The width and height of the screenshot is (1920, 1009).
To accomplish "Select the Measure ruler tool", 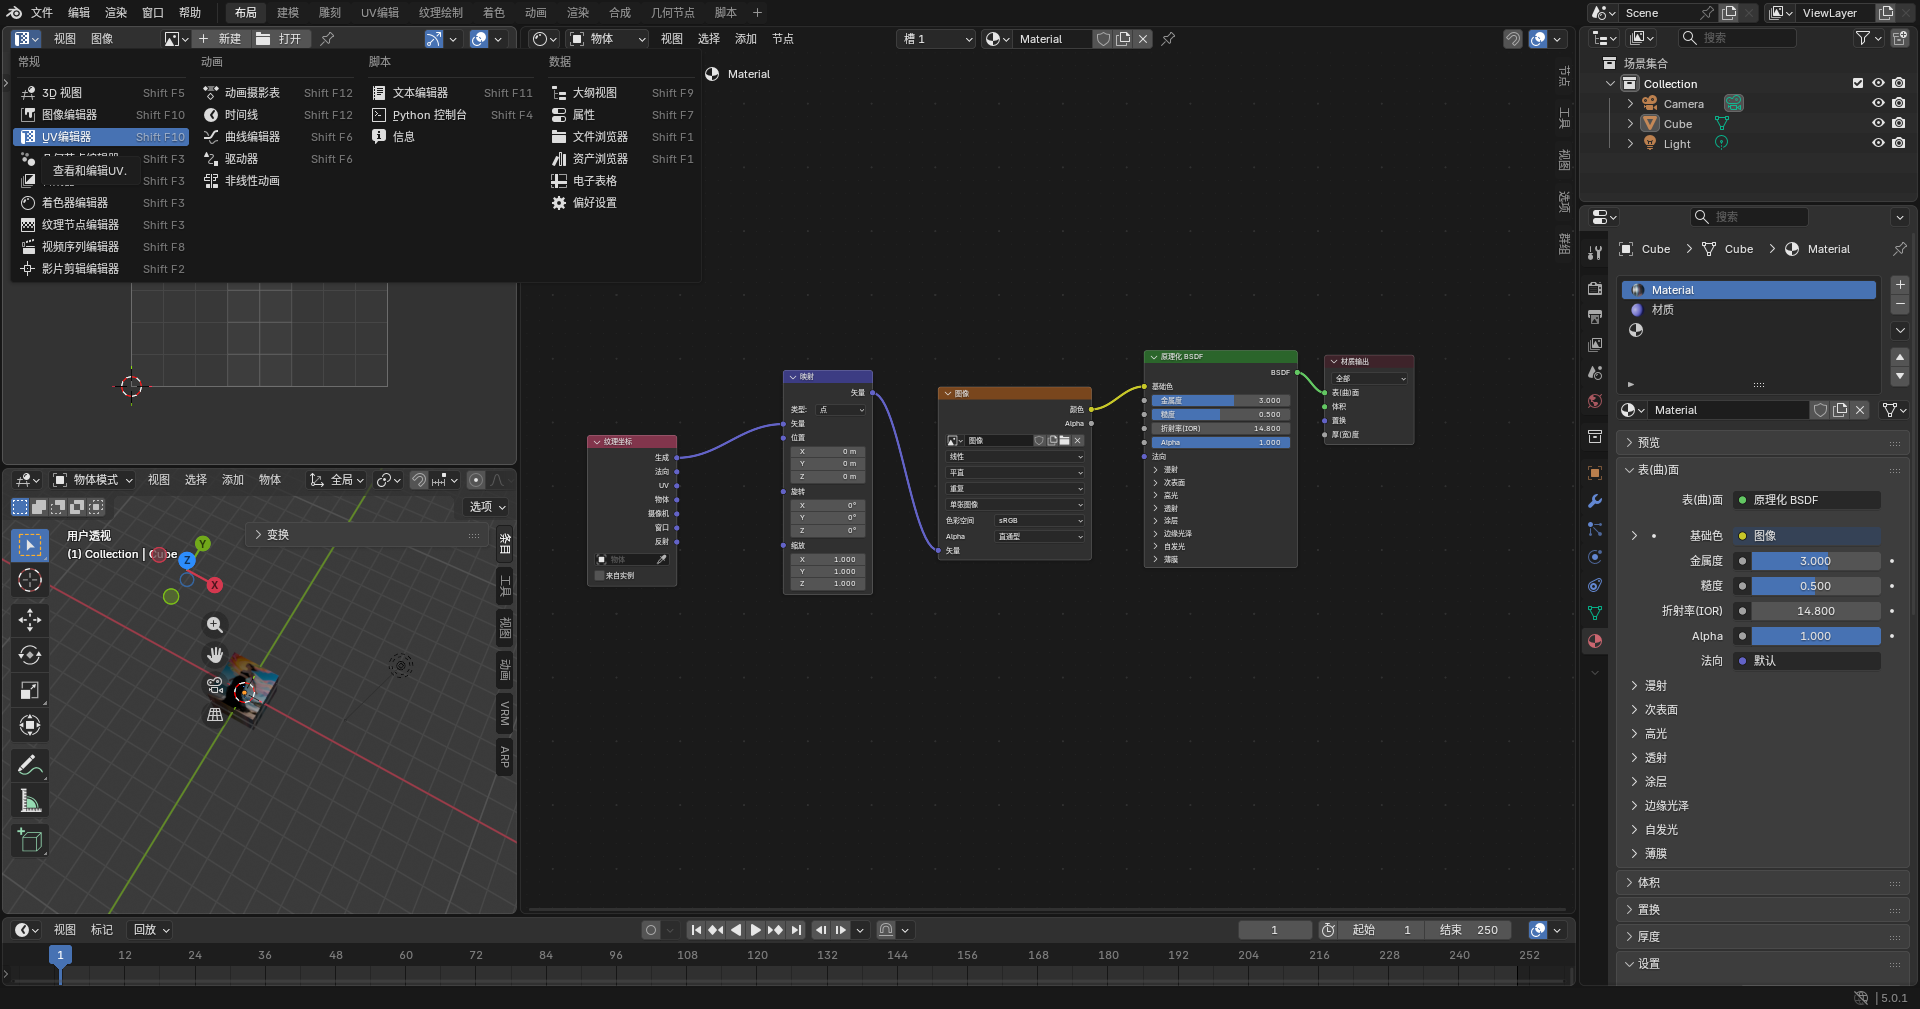I will pyautogui.click(x=30, y=800).
